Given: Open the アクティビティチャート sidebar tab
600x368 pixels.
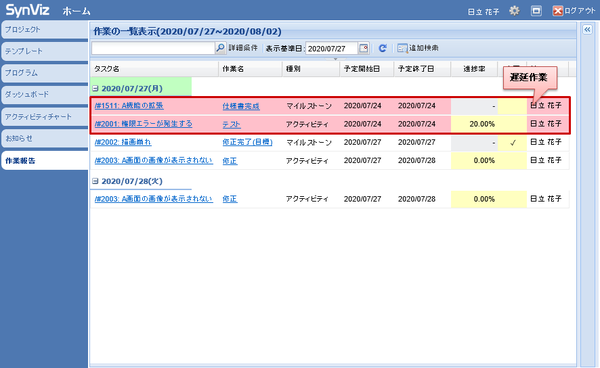Looking at the screenshot, I should point(44,117).
